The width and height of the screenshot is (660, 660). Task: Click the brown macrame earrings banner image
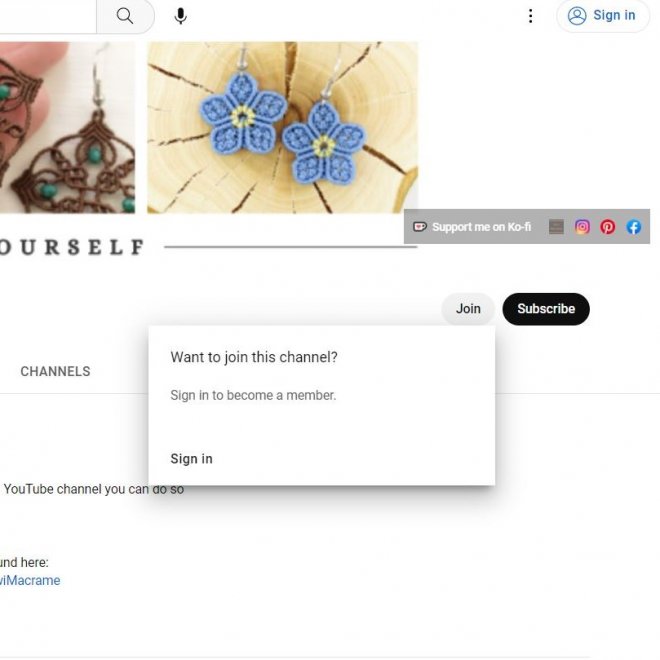pyautogui.click(x=67, y=128)
